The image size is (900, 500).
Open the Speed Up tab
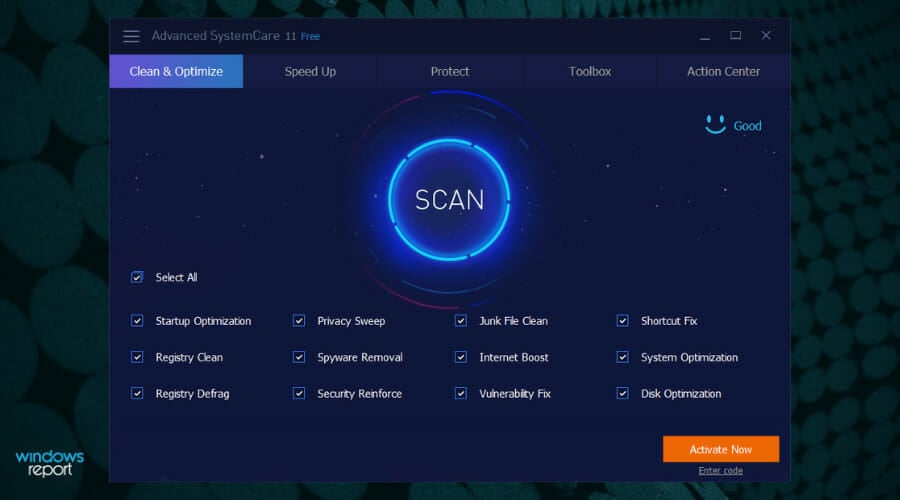click(x=310, y=71)
